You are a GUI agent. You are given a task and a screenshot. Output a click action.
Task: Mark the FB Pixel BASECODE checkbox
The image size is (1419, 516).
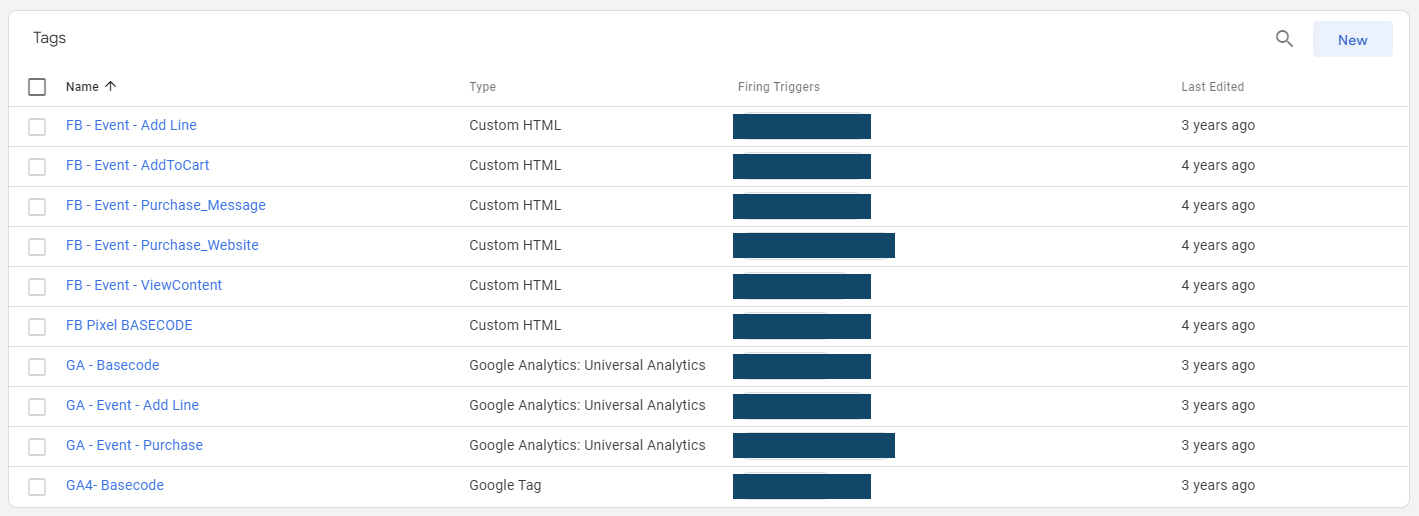37,326
